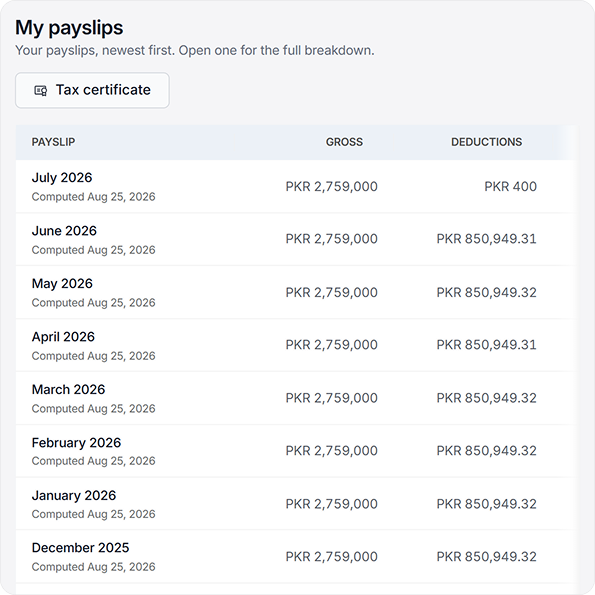Click Computed date under March 2026
595x595 pixels.
pos(93,408)
